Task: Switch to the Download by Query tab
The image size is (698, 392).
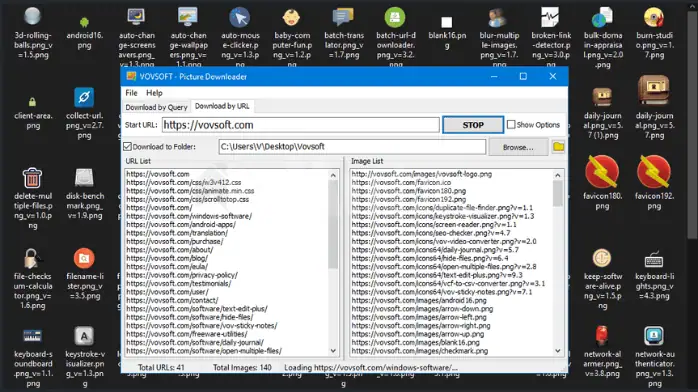Action: (156, 107)
